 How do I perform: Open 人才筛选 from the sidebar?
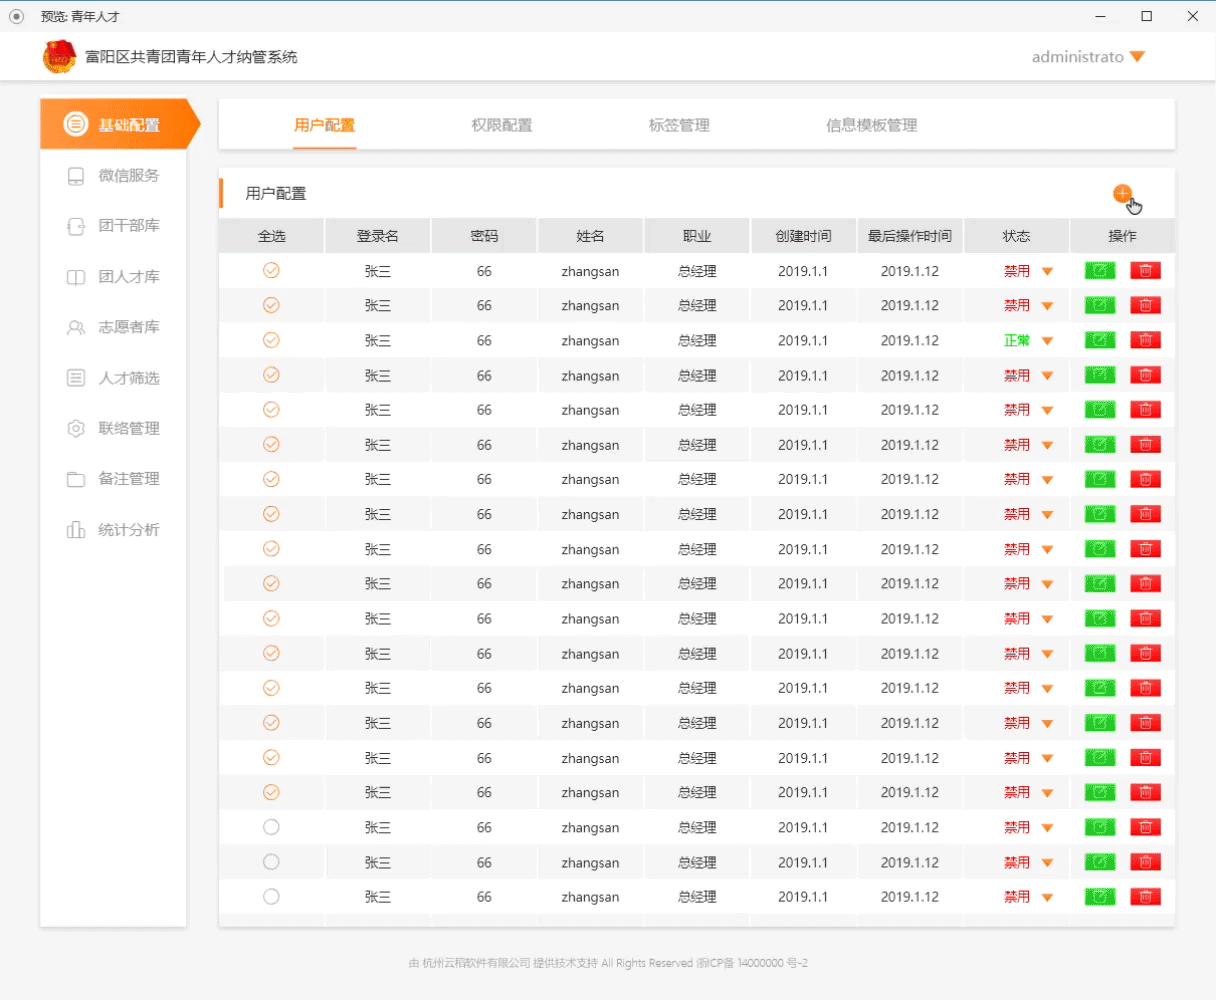point(113,378)
